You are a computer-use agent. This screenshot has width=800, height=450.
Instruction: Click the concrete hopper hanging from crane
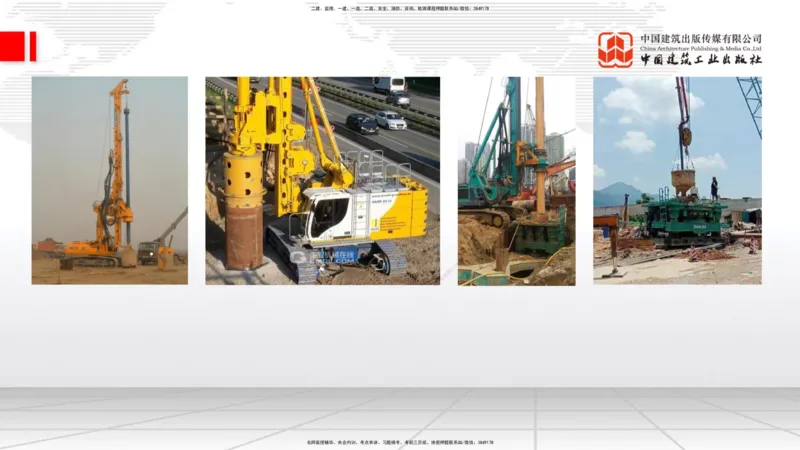click(683, 180)
